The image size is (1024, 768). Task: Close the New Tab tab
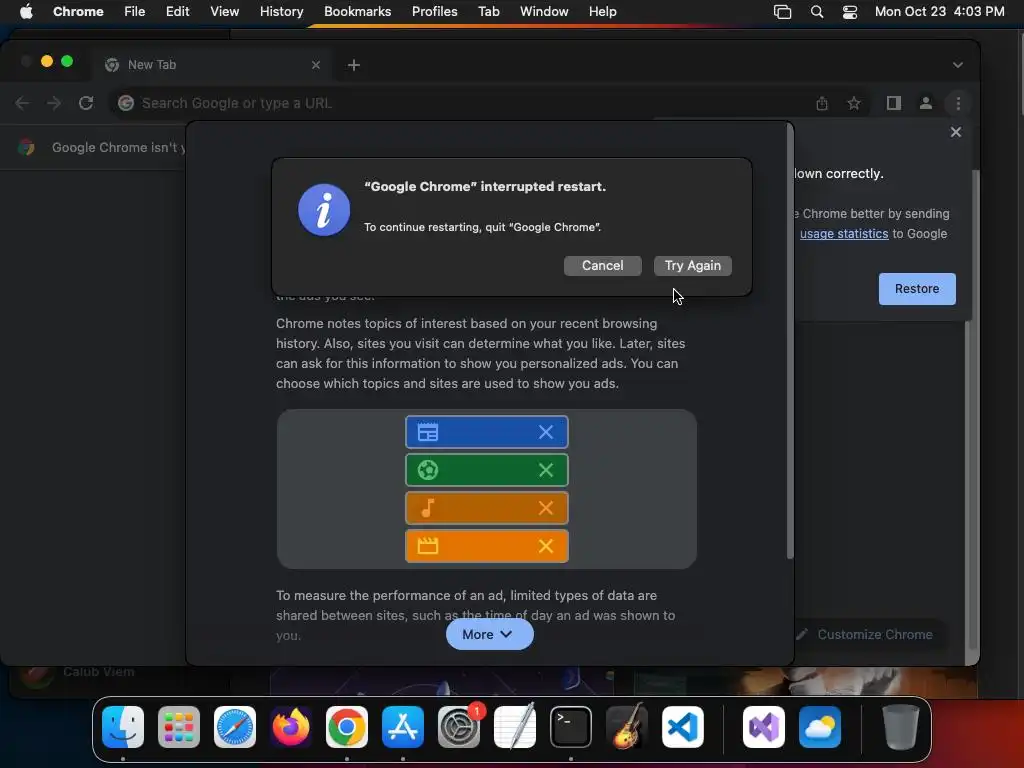[x=316, y=65]
